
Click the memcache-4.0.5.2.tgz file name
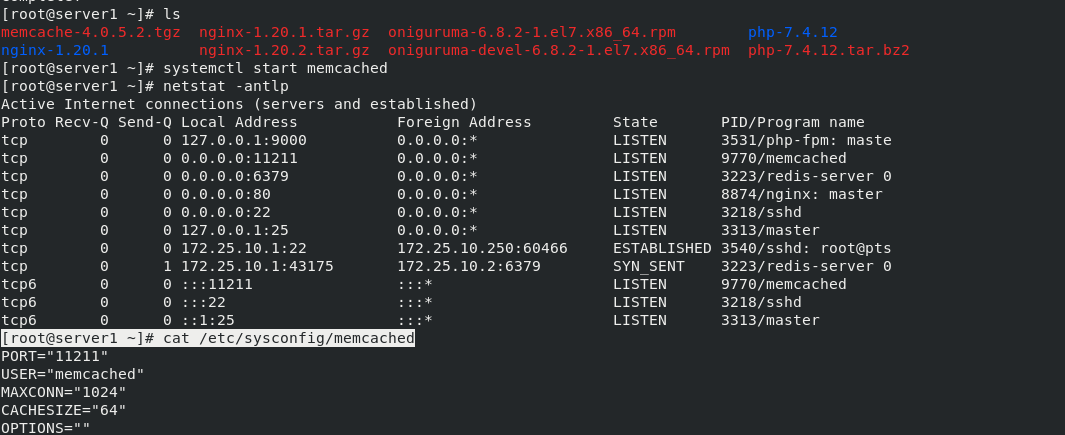[x=91, y=33]
